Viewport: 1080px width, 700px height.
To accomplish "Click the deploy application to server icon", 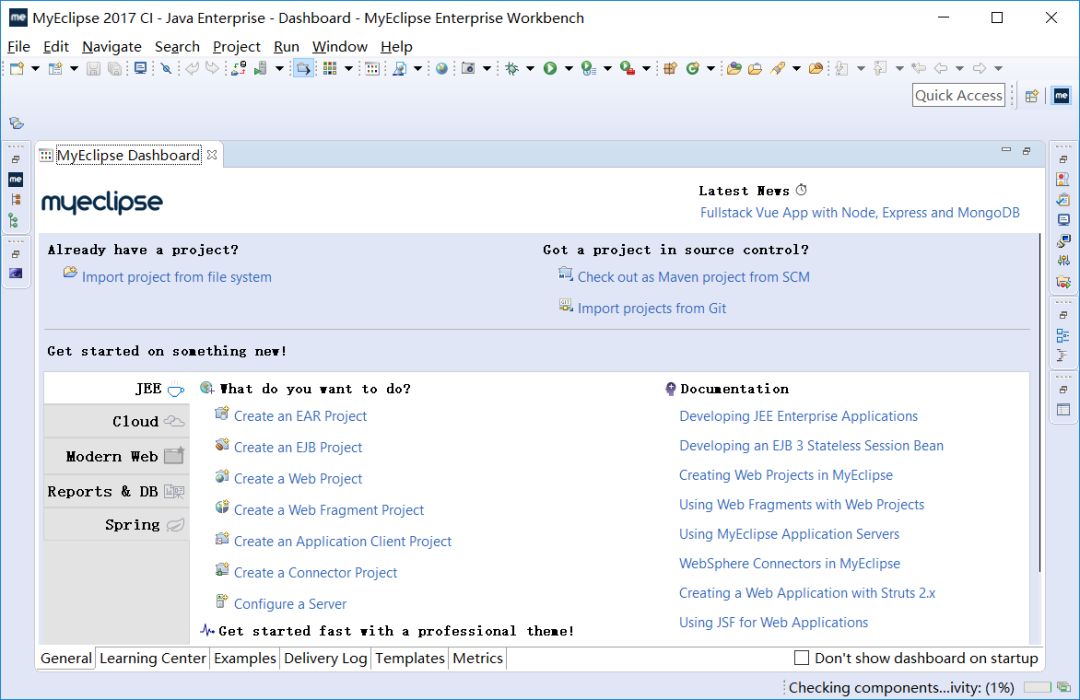I will tap(238, 68).
